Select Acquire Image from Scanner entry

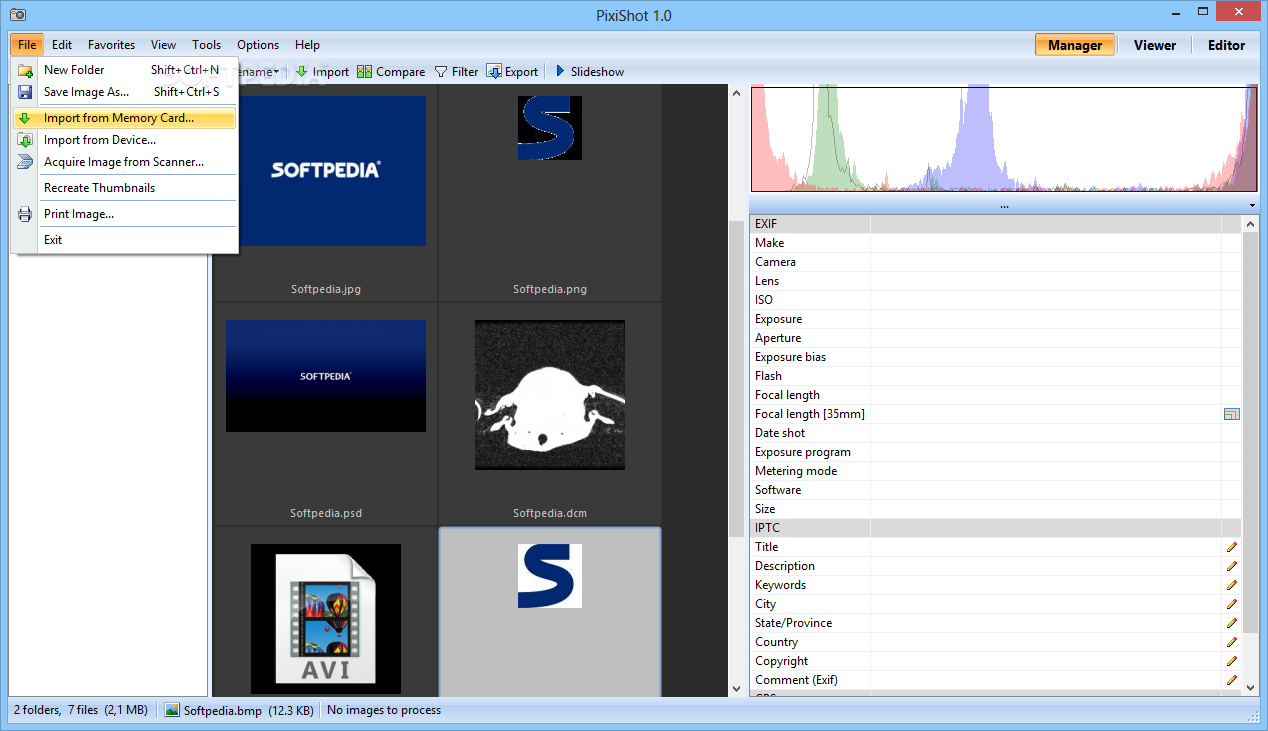tap(125, 162)
